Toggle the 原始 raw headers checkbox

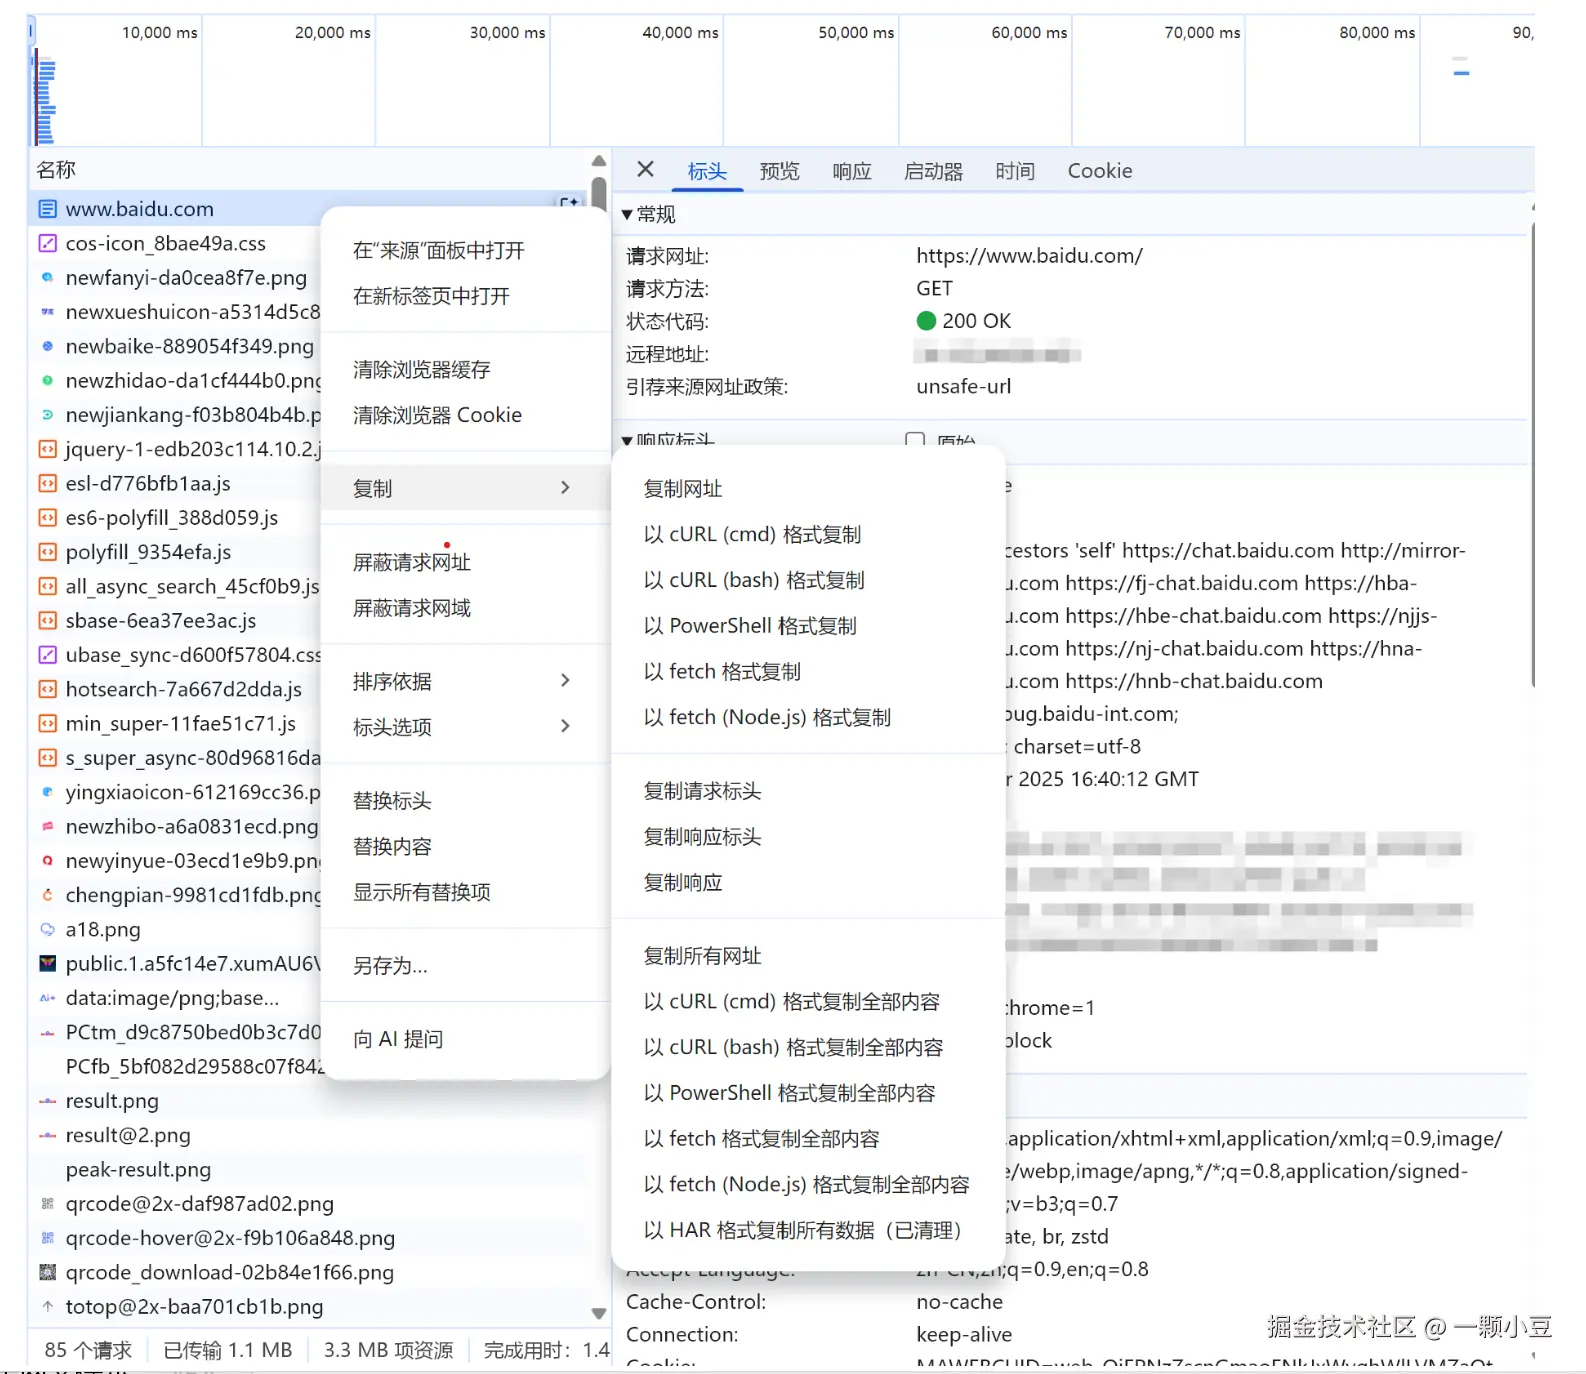coord(915,440)
